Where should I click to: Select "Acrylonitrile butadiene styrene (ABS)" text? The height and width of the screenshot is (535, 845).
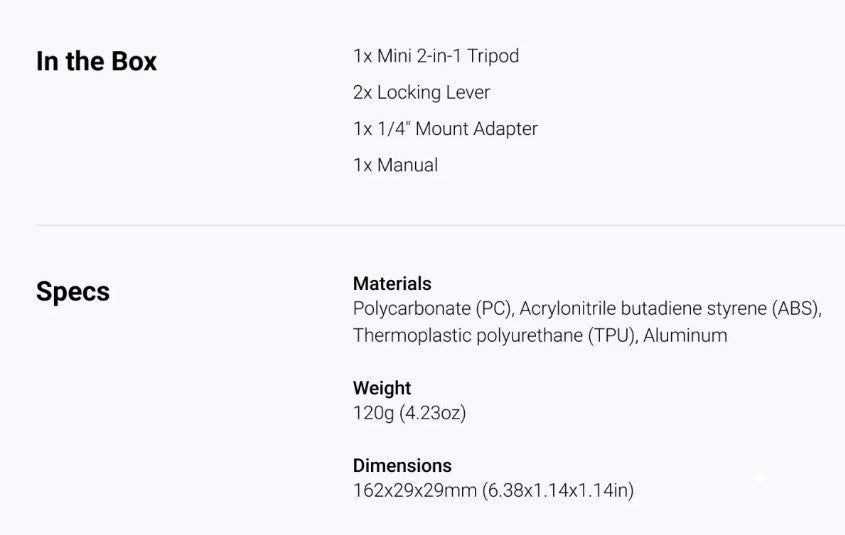(668, 309)
